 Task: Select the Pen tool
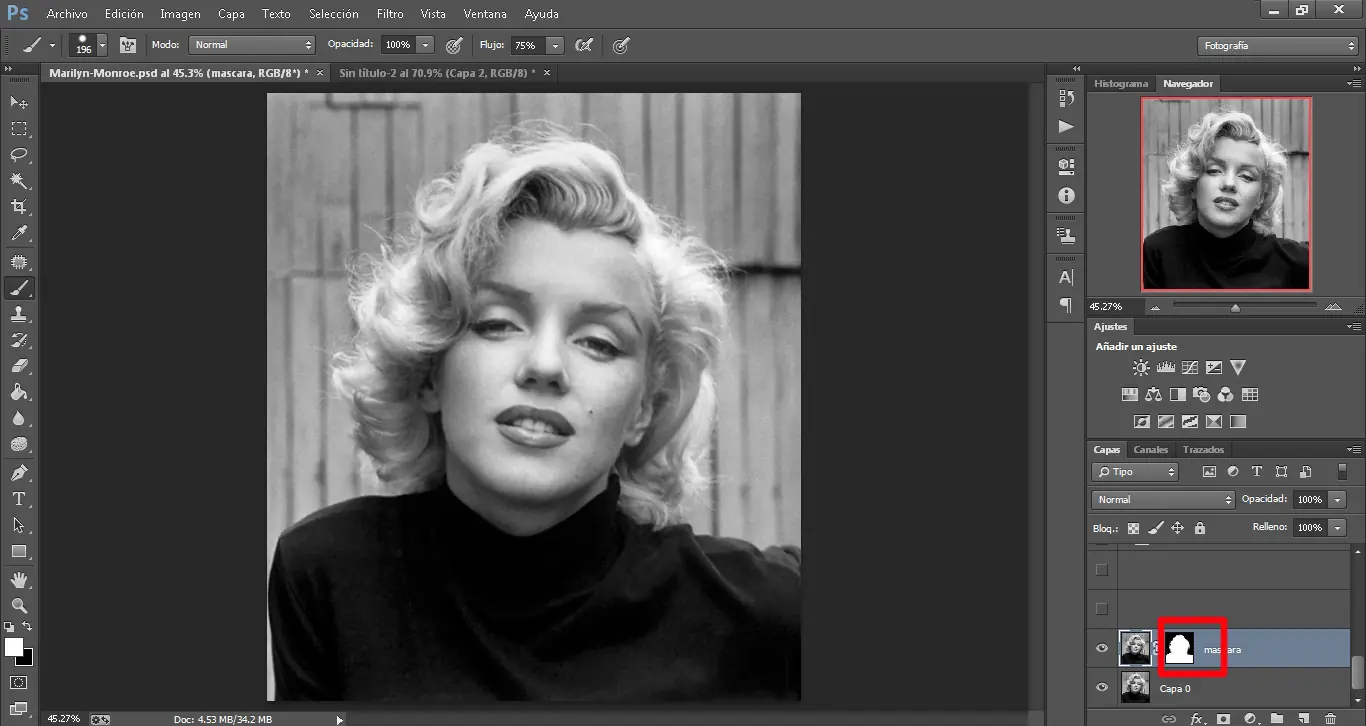pos(19,472)
